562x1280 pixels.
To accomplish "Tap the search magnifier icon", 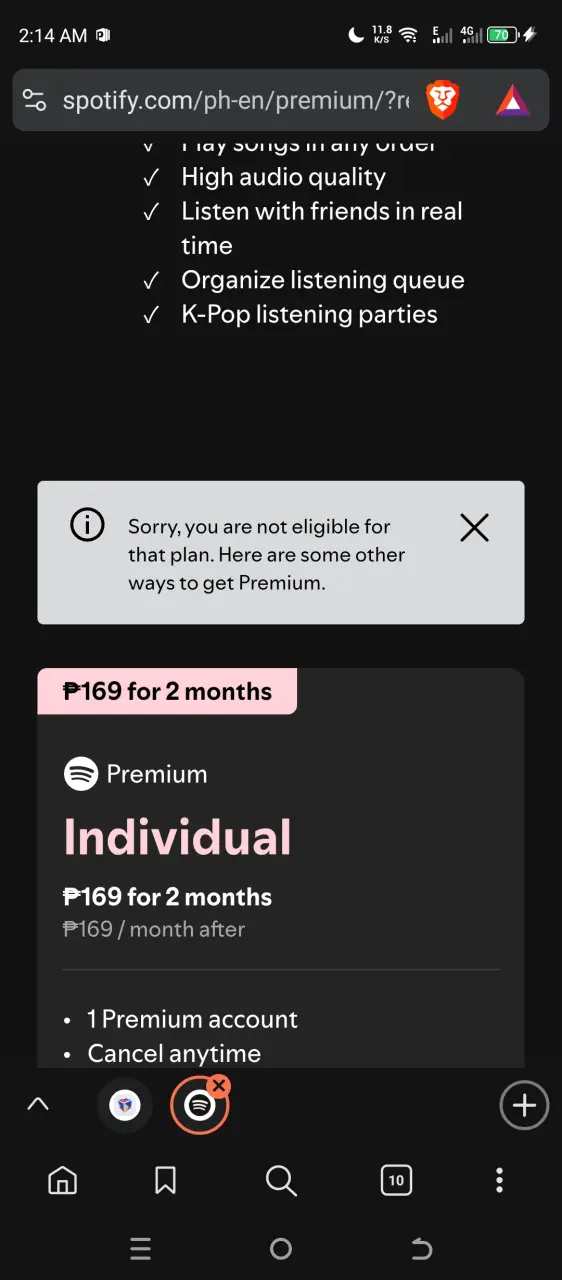I will [281, 1181].
